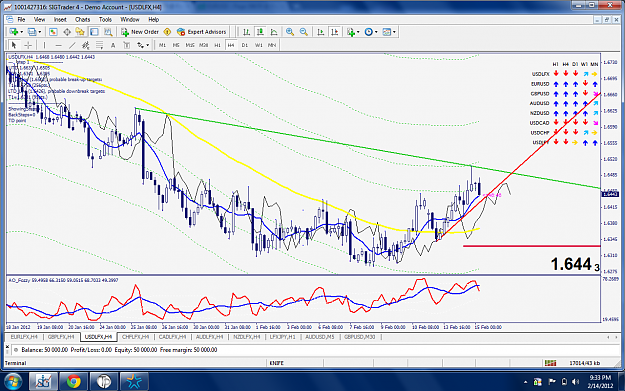Open the Charts menu
The height and width of the screenshot is (391, 625).
[x=83, y=19]
